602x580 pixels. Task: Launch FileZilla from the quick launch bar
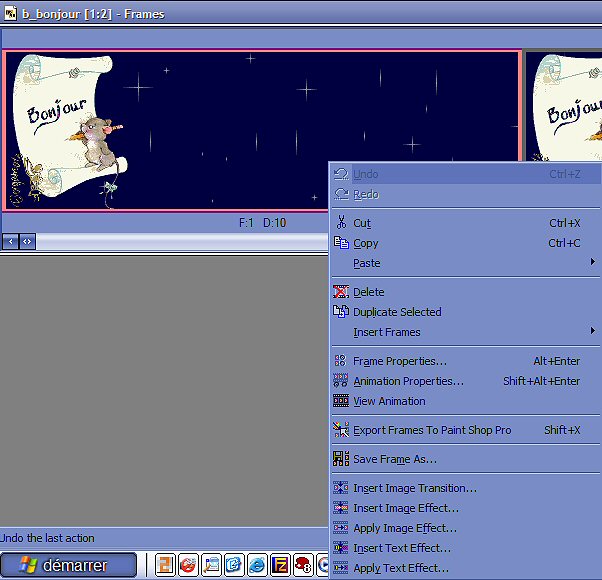[281, 566]
